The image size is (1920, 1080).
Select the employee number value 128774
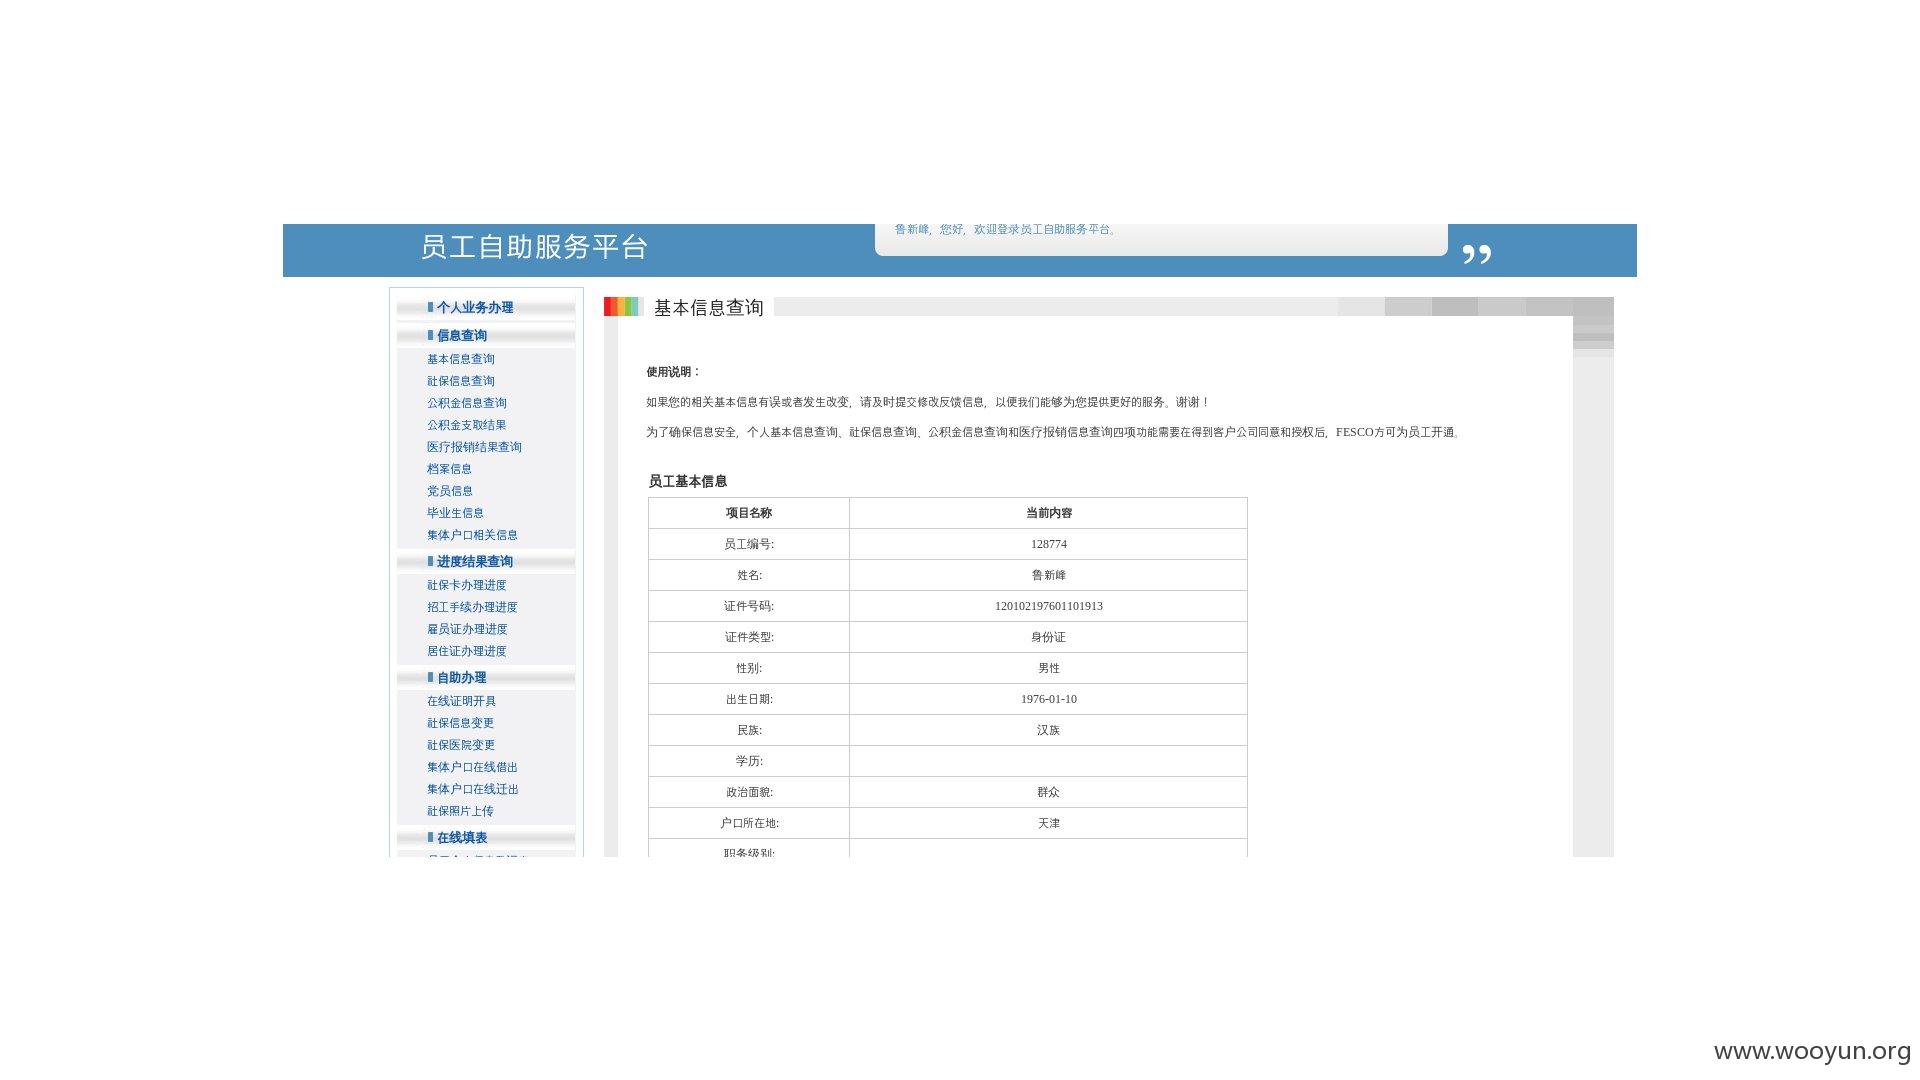tap(1049, 544)
